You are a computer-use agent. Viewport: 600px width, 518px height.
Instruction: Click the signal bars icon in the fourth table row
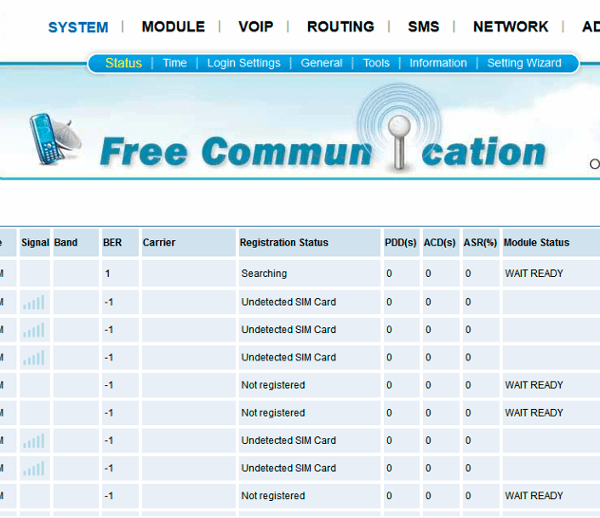34,357
